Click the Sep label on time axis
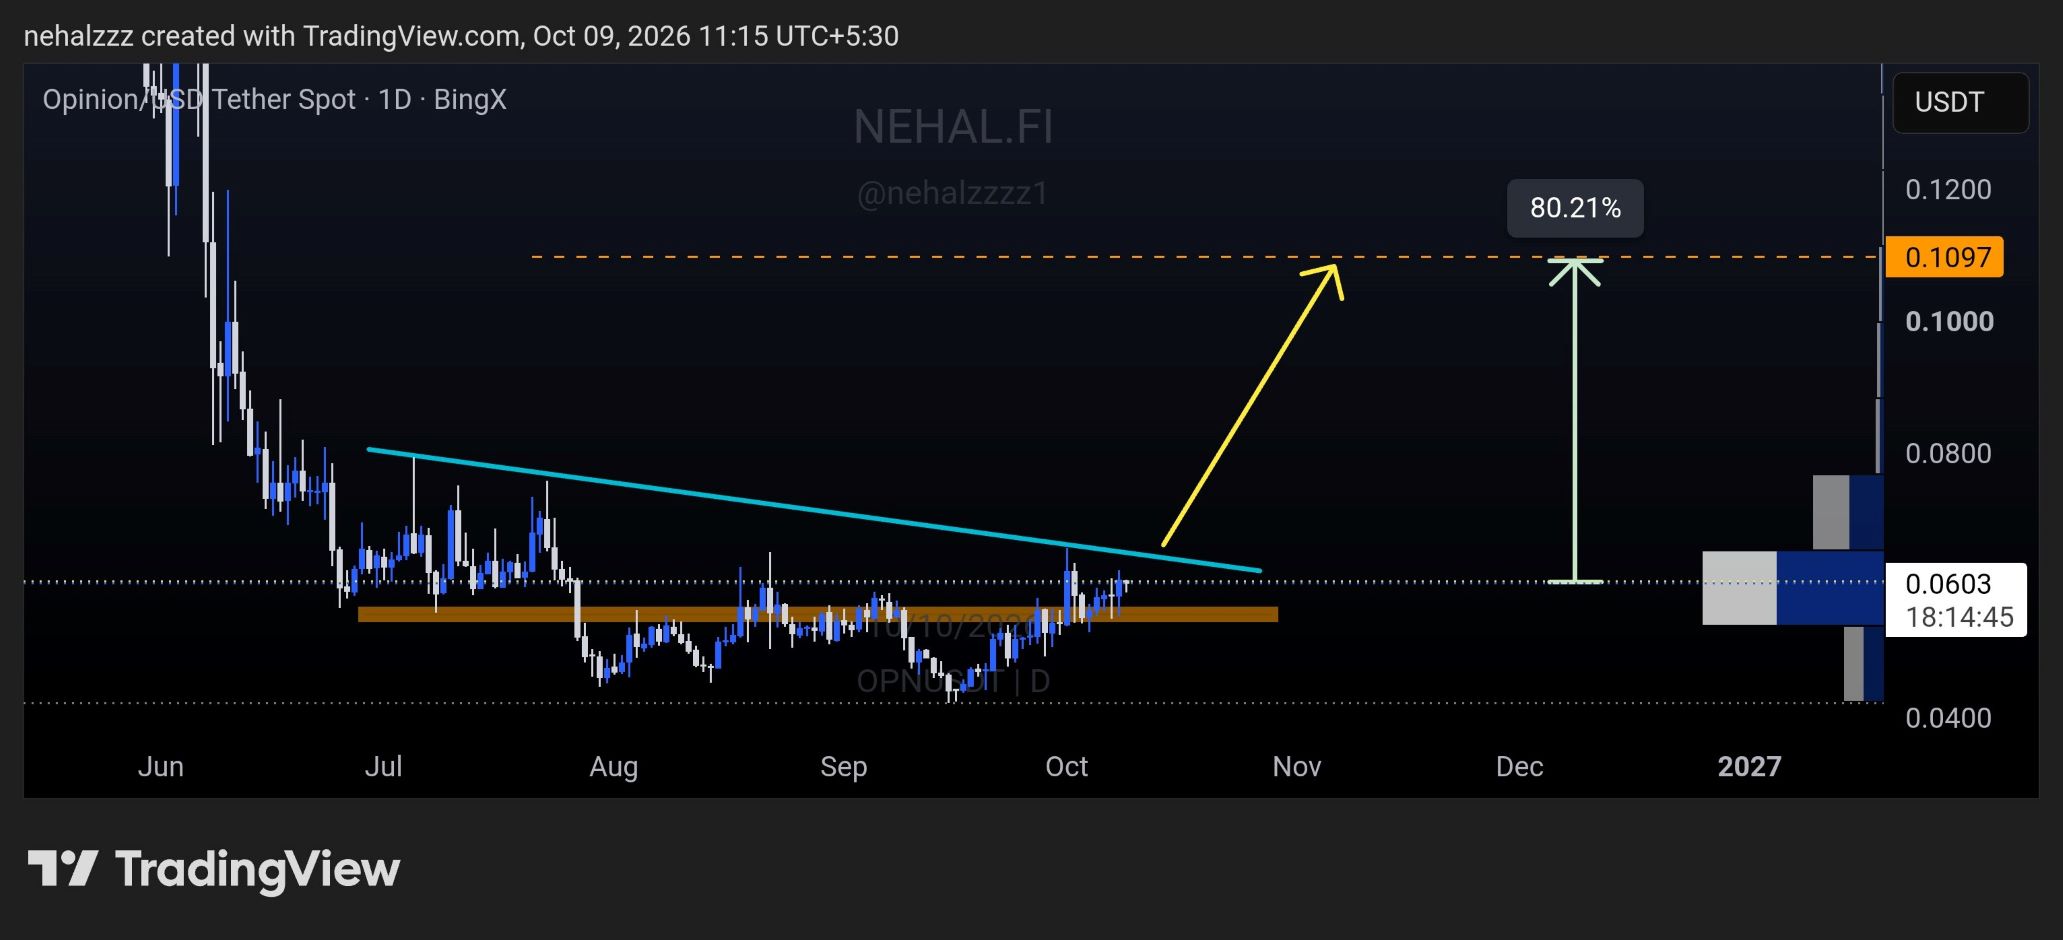 click(x=843, y=767)
